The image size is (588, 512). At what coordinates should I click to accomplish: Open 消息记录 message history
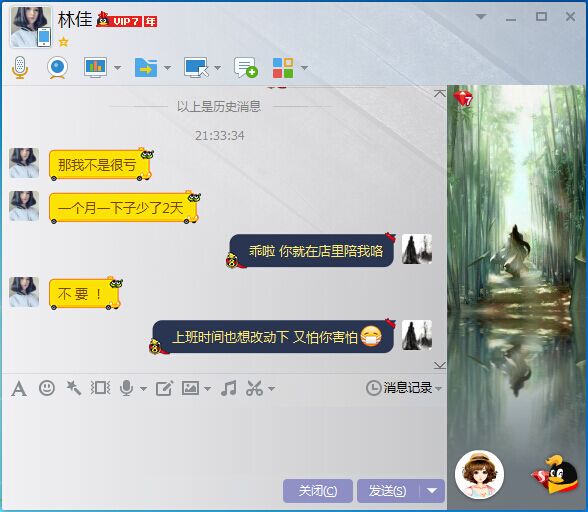coord(404,387)
